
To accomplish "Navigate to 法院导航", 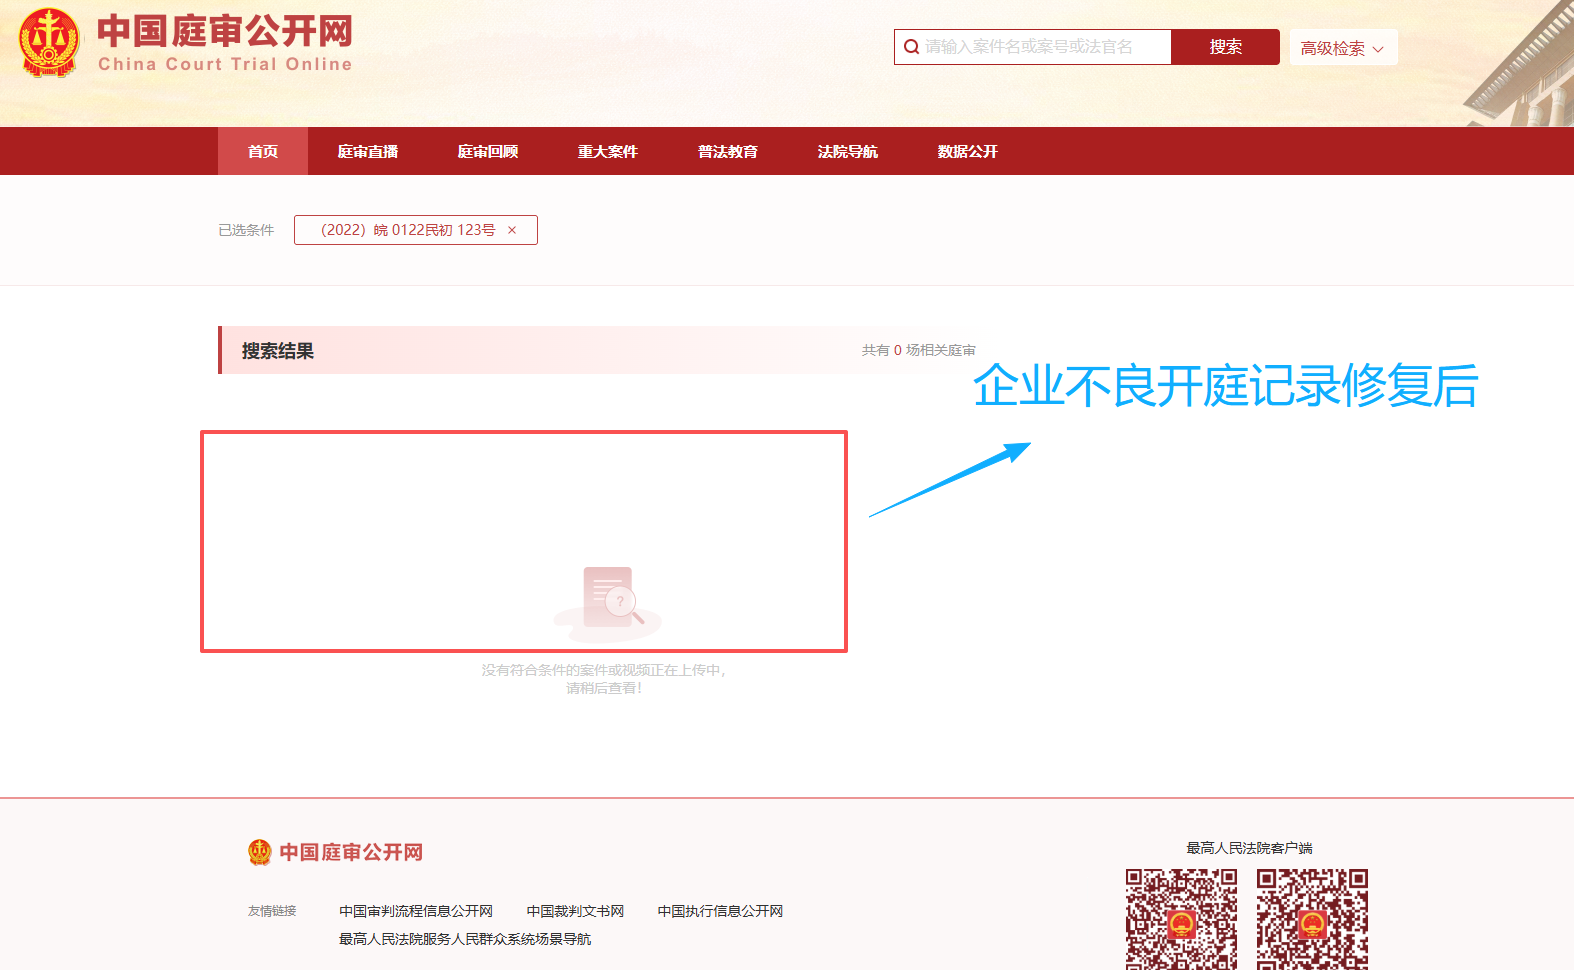I will pyautogui.click(x=848, y=152).
